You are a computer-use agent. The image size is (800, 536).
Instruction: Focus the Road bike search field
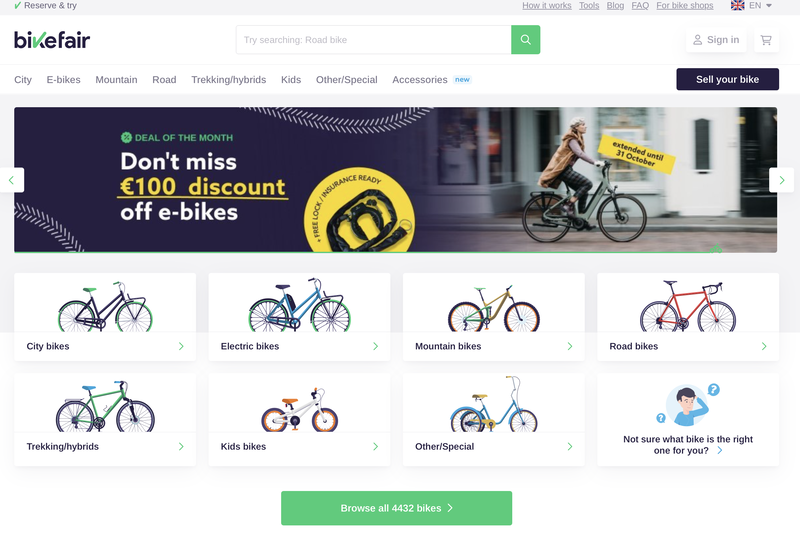tap(373, 40)
